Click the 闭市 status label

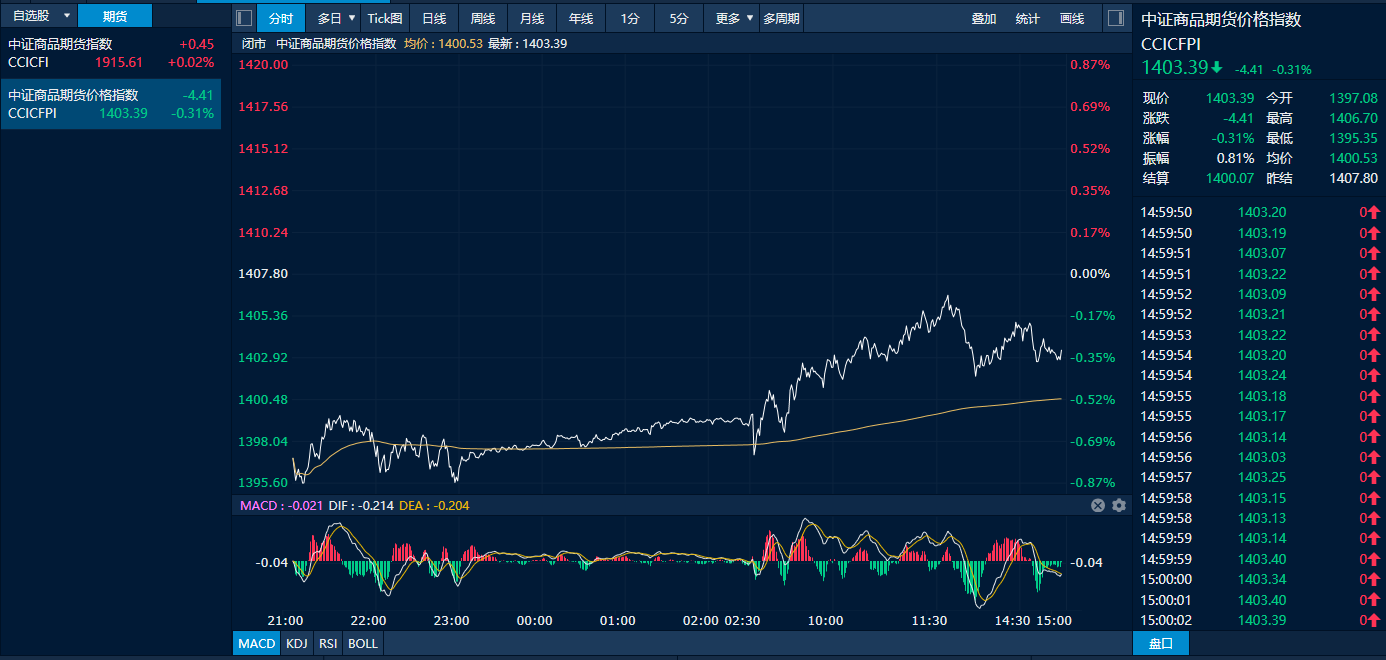tap(254, 44)
